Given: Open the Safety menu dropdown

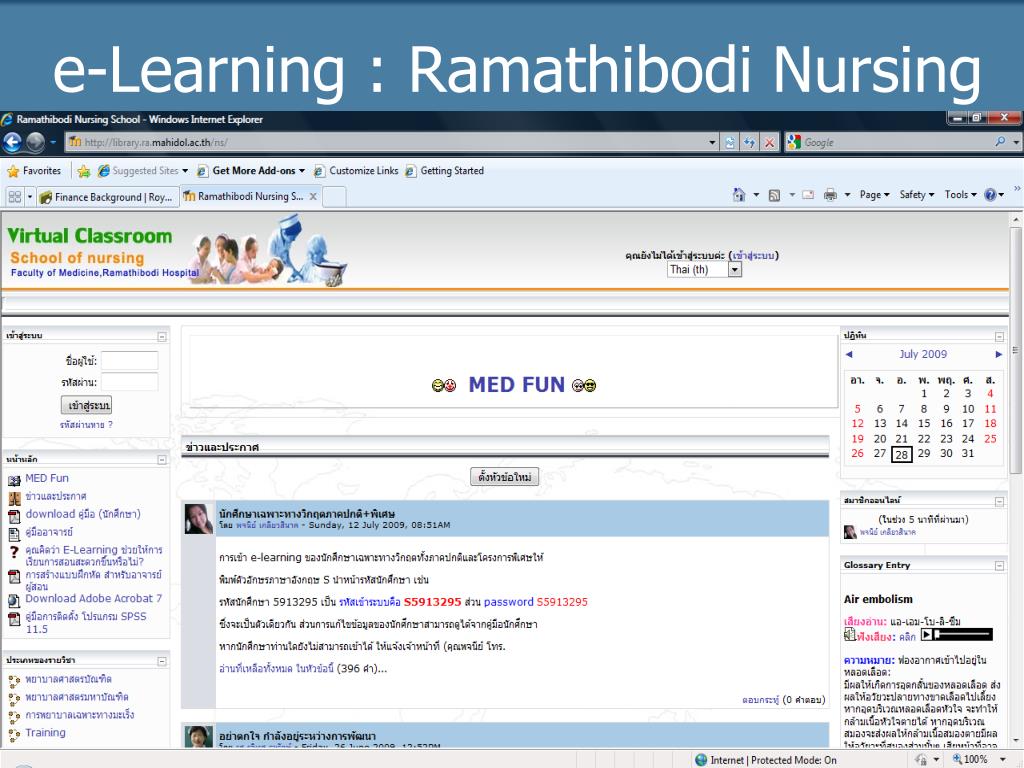Looking at the screenshot, I should coord(917,195).
